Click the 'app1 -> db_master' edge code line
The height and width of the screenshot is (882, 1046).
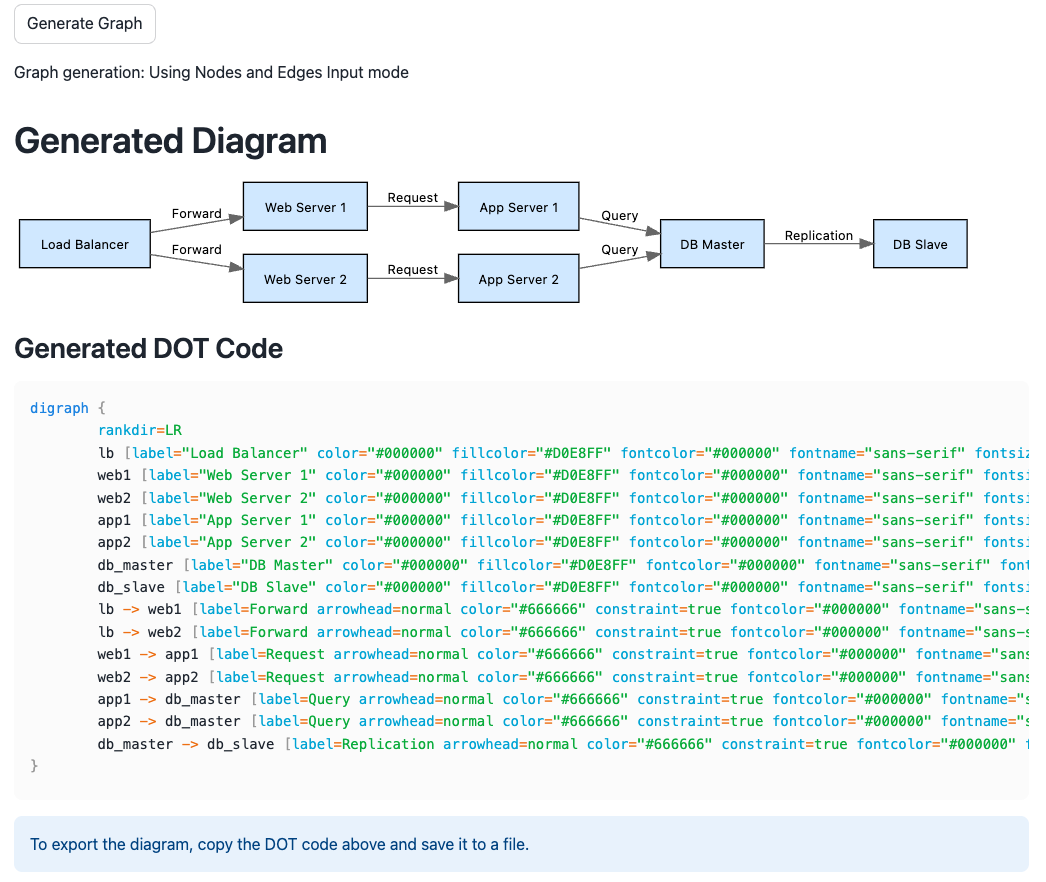point(563,699)
